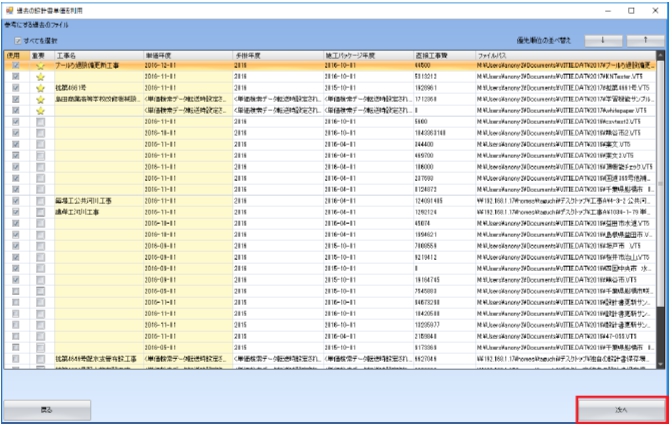Check the 重要 checkbox for 繰越工公共河川工事 row
This screenshot has height=429, width=672.
click(x=41, y=201)
